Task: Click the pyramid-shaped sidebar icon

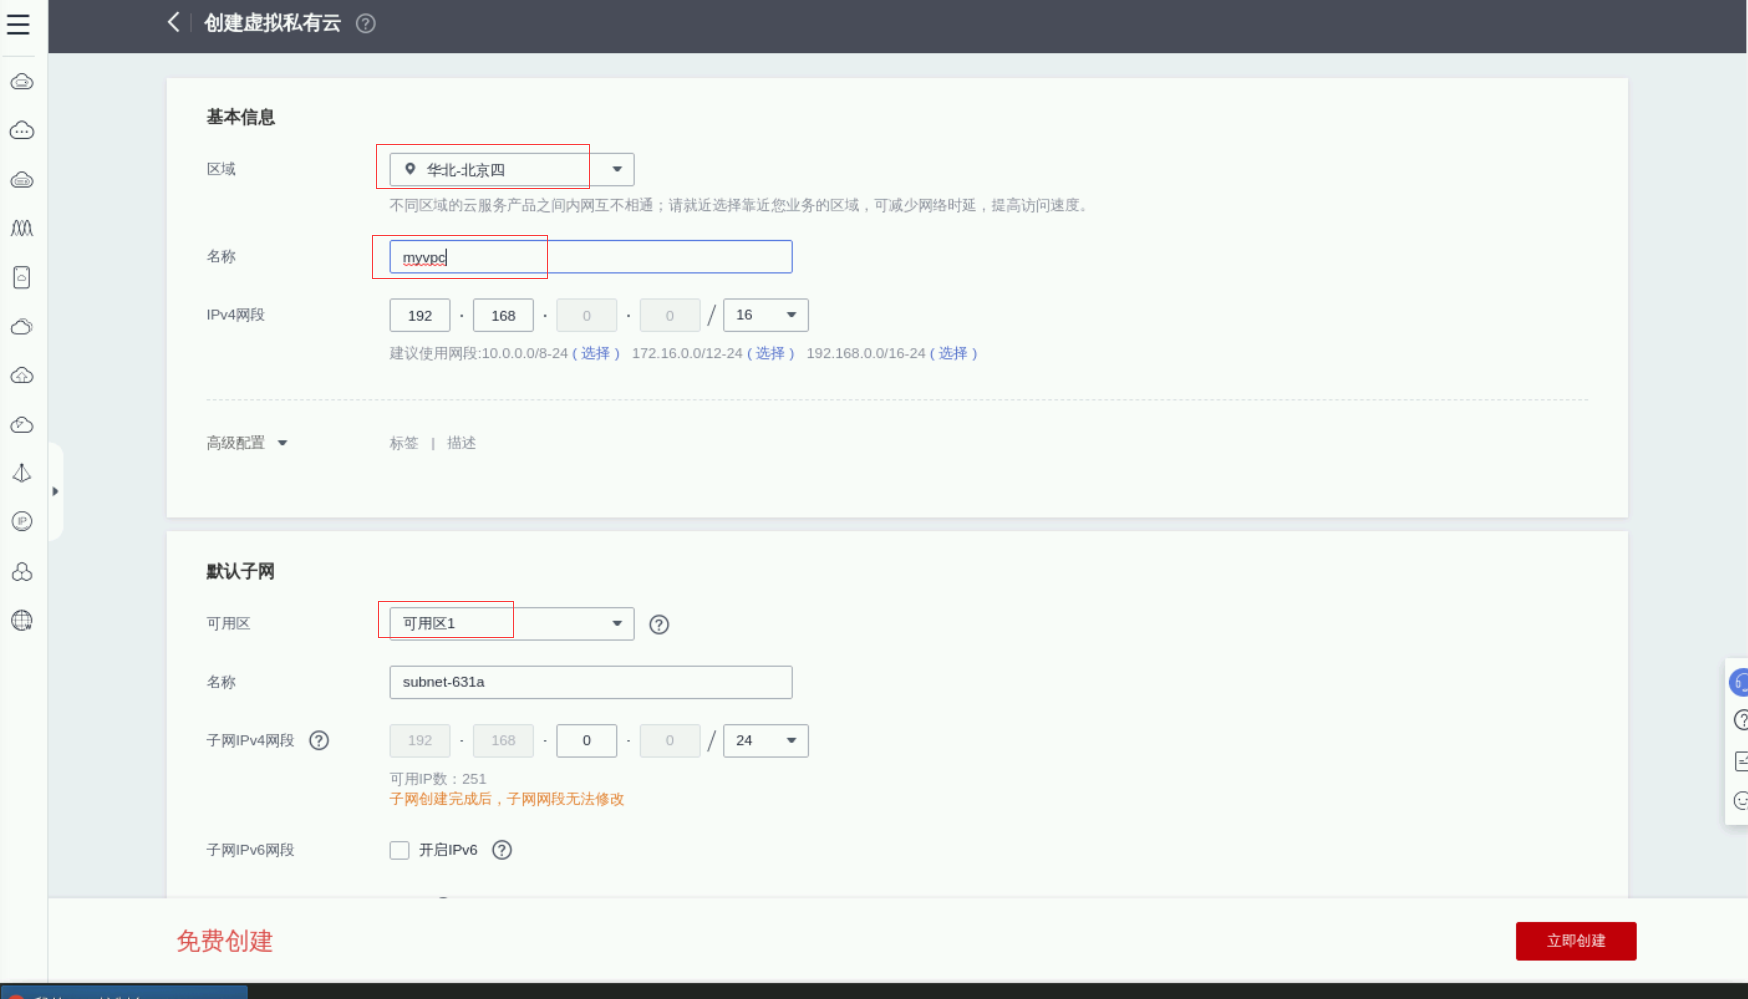Action: [22, 473]
